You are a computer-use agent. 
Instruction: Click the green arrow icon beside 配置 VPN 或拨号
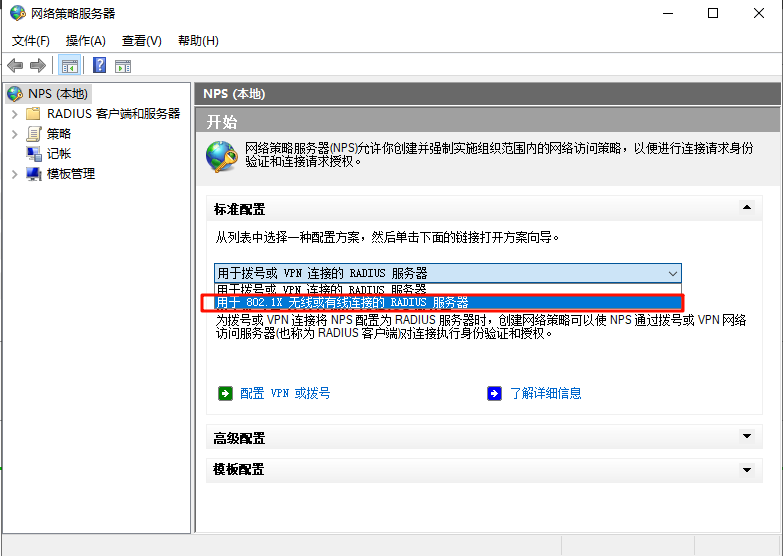pyautogui.click(x=225, y=393)
